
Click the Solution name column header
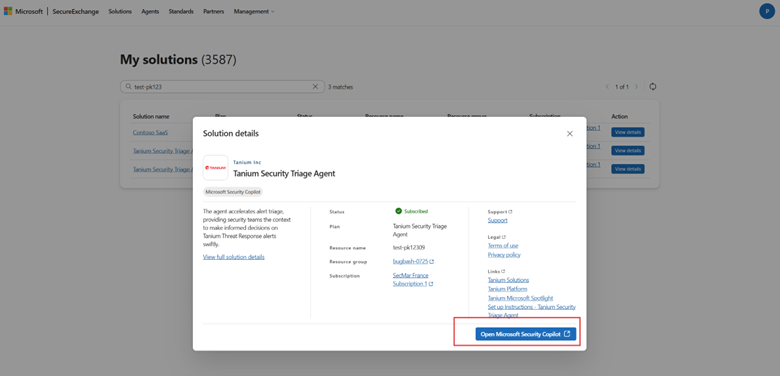151,116
